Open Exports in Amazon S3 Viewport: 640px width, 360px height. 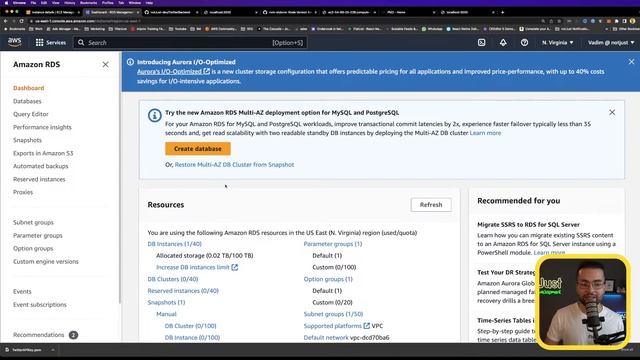pyautogui.click(x=43, y=153)
